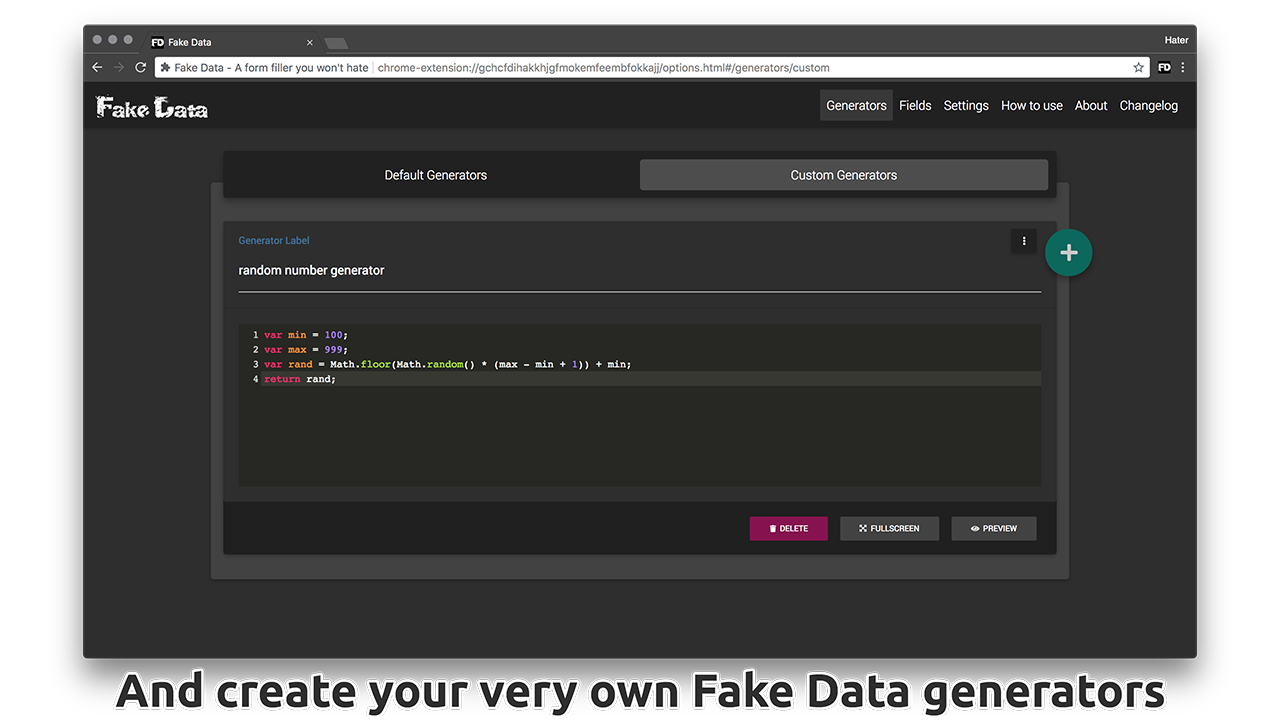Open the code editor in Fullscreen
Viewport: 1280px width, 720px height.
[889, 528]
